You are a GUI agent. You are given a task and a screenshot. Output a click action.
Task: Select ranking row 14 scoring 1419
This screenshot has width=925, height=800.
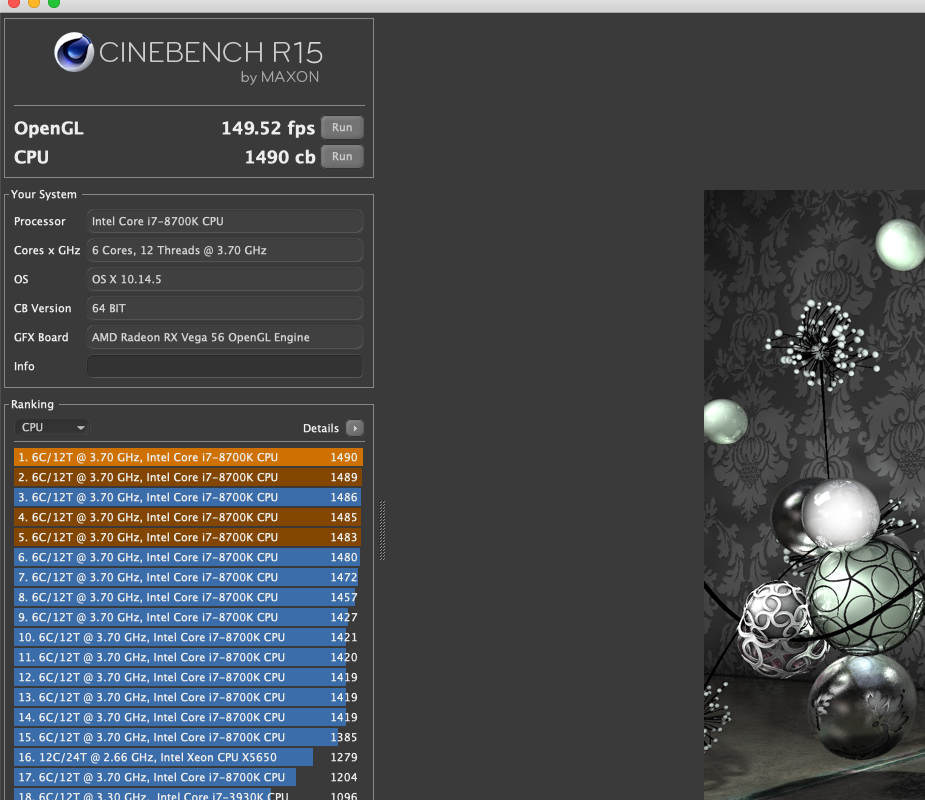(188, 718)
